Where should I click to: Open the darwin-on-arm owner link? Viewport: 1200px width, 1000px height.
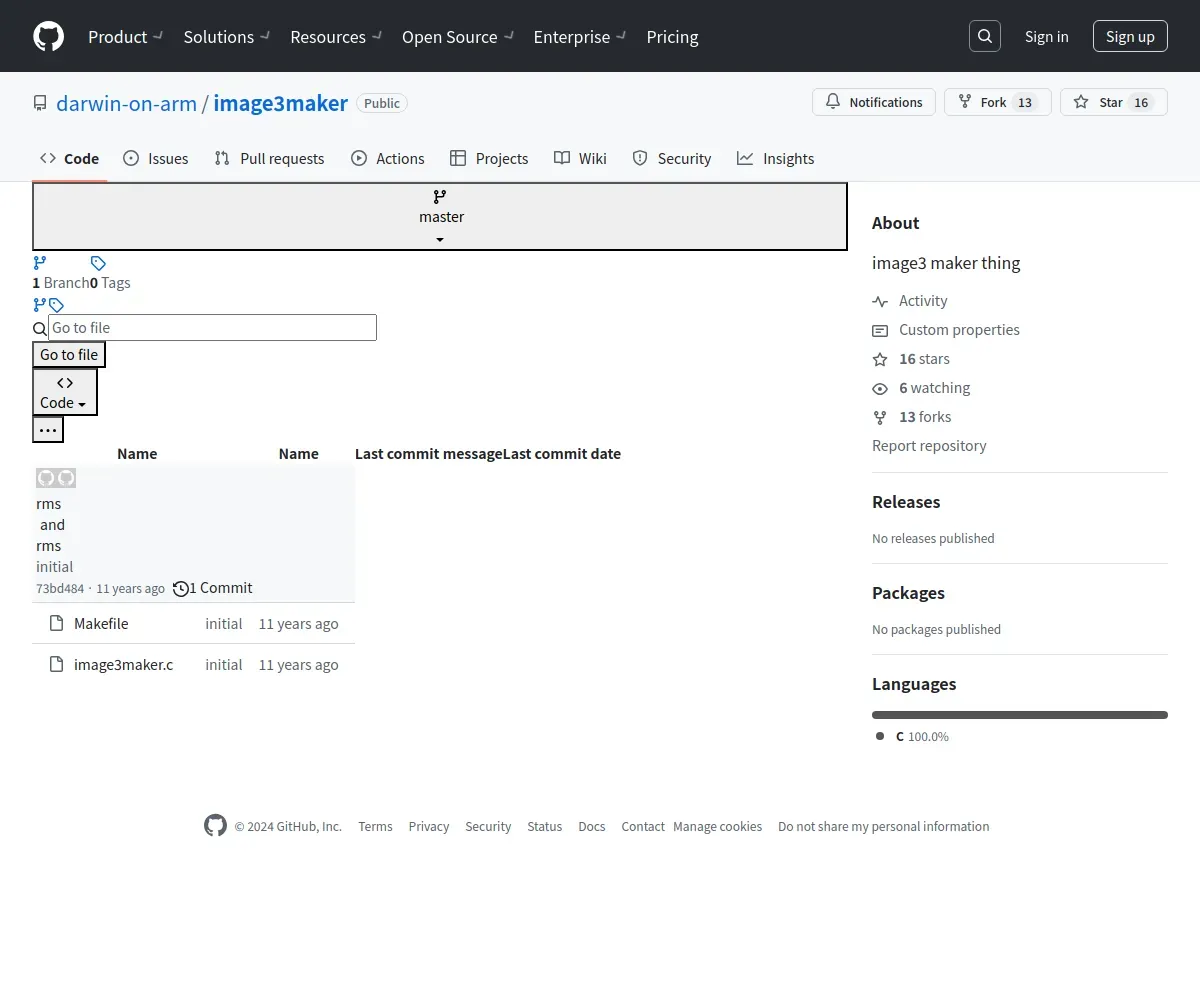coord(126,103)
